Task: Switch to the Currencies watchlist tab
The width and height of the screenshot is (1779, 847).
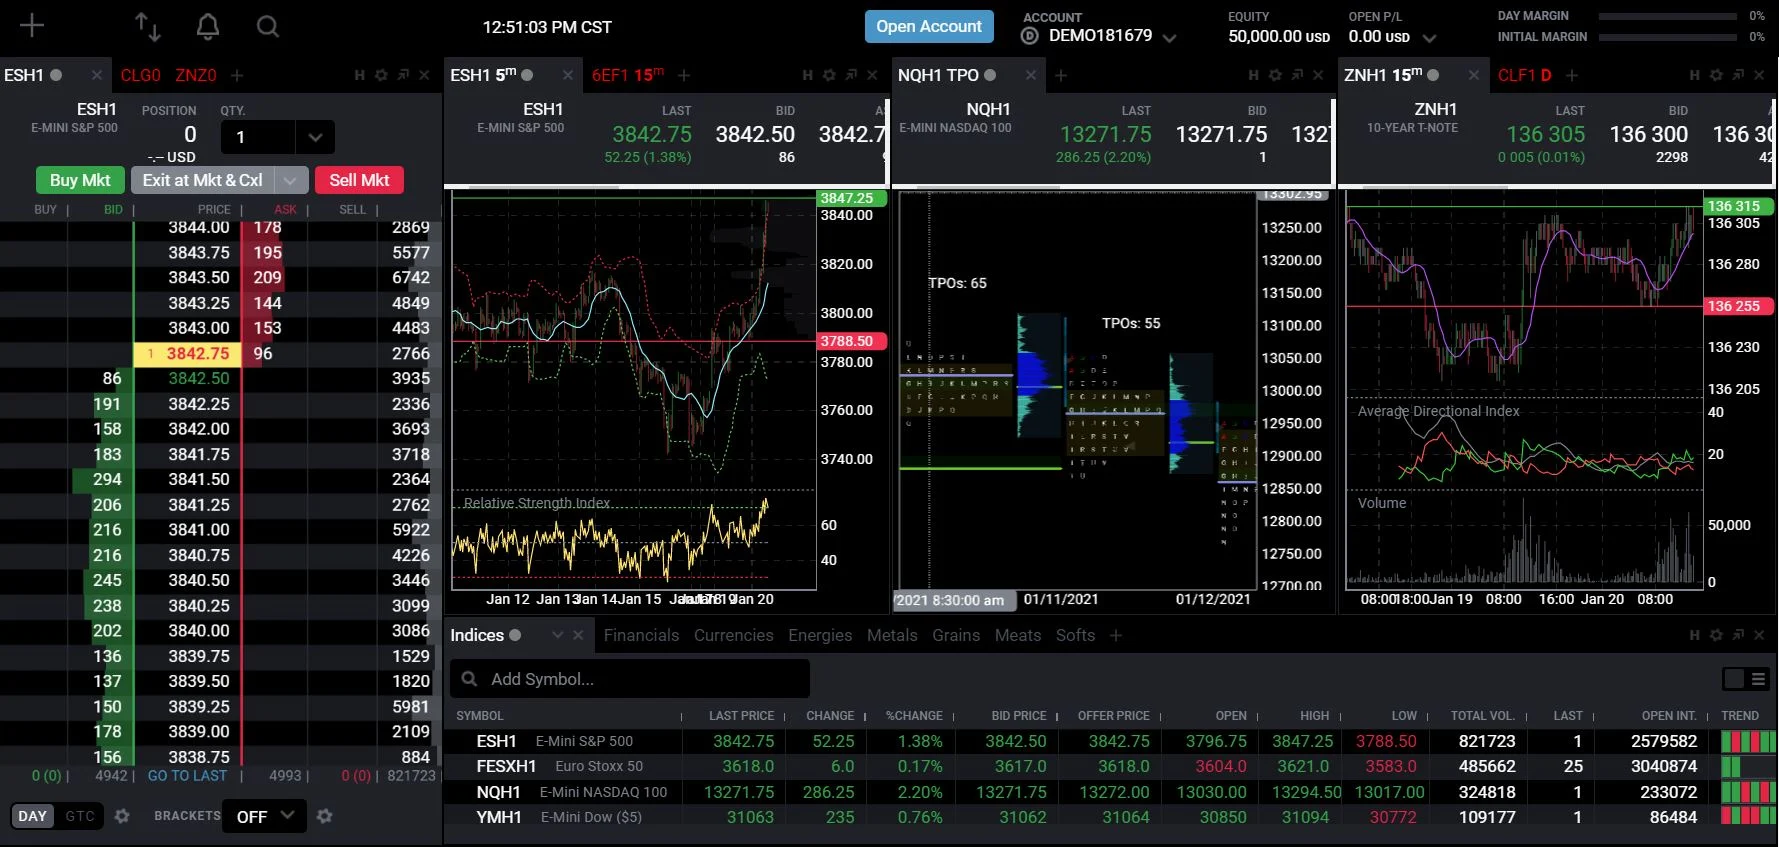Action: tap(733, 635)
